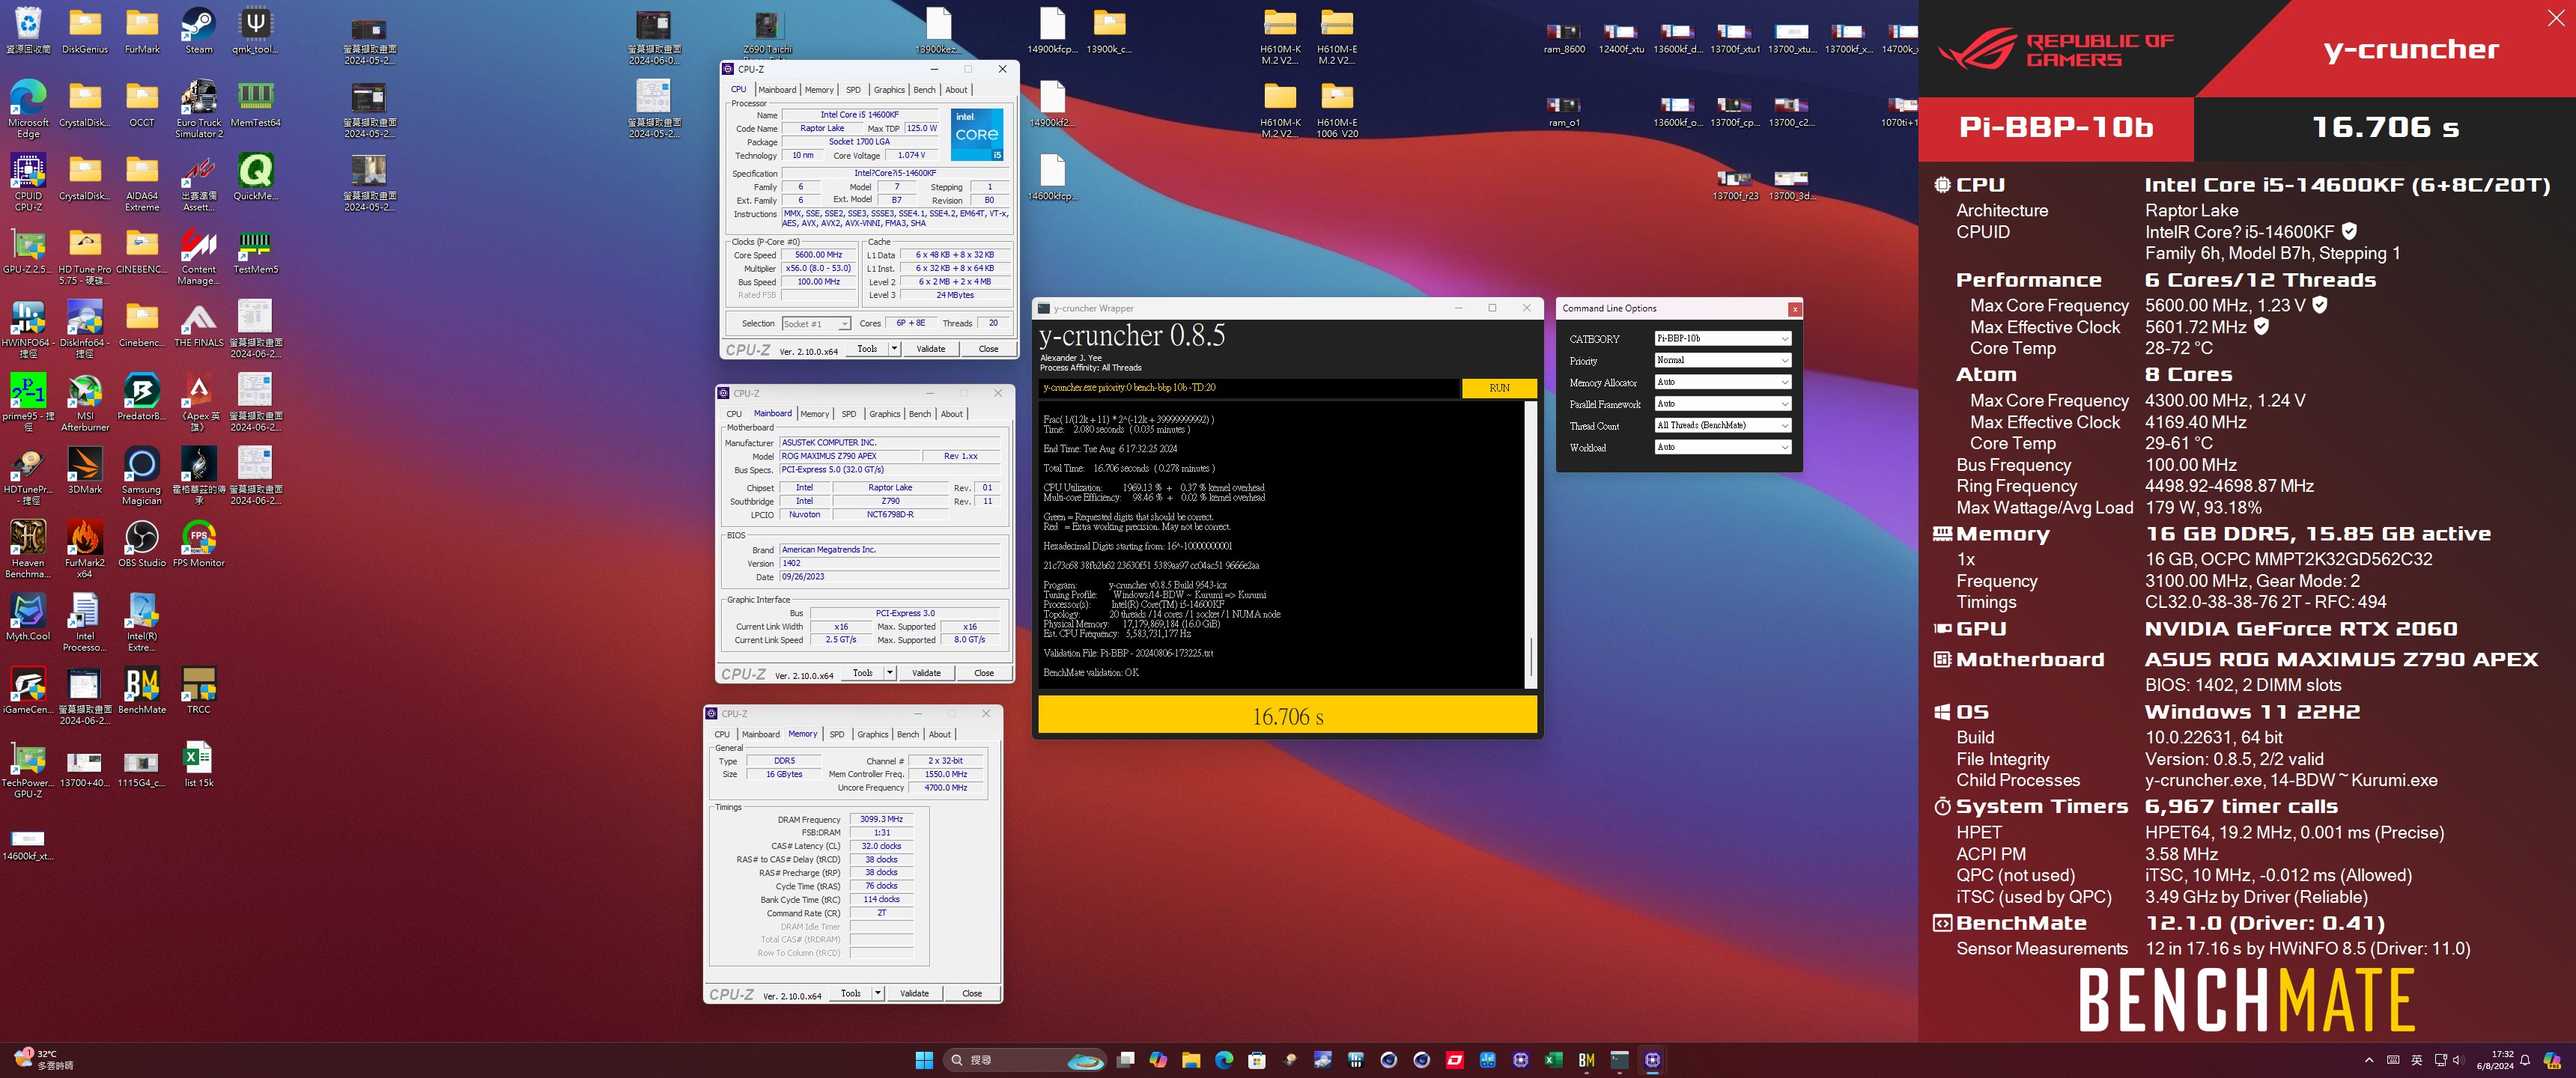
Task: Open the Recycle Bin desktop icon
Action: pyautogui.click(x=28, y=30)
